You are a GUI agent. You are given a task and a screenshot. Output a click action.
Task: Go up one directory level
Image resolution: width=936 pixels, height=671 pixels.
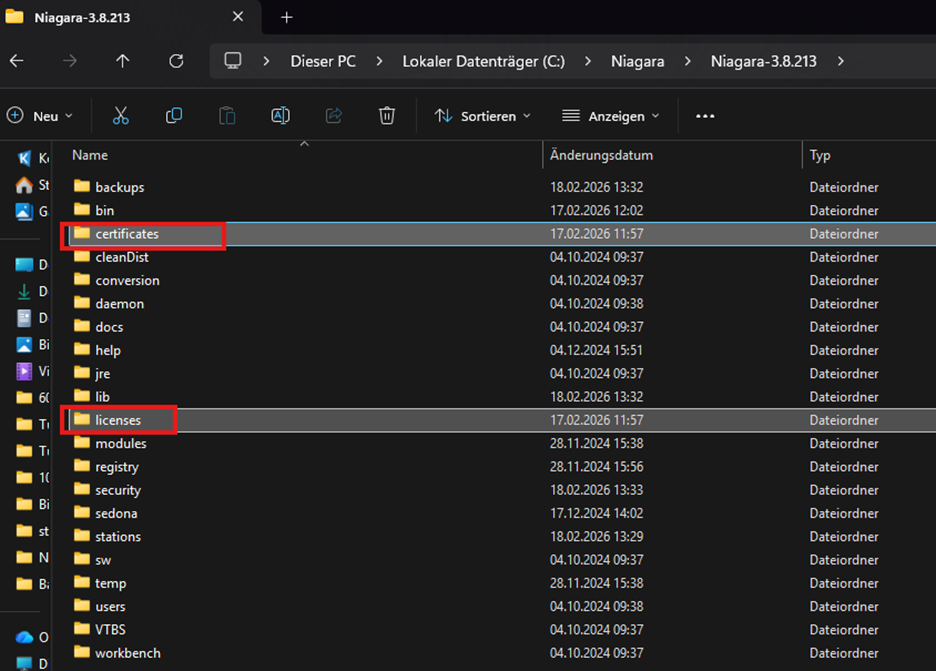(x=123, y=61)
